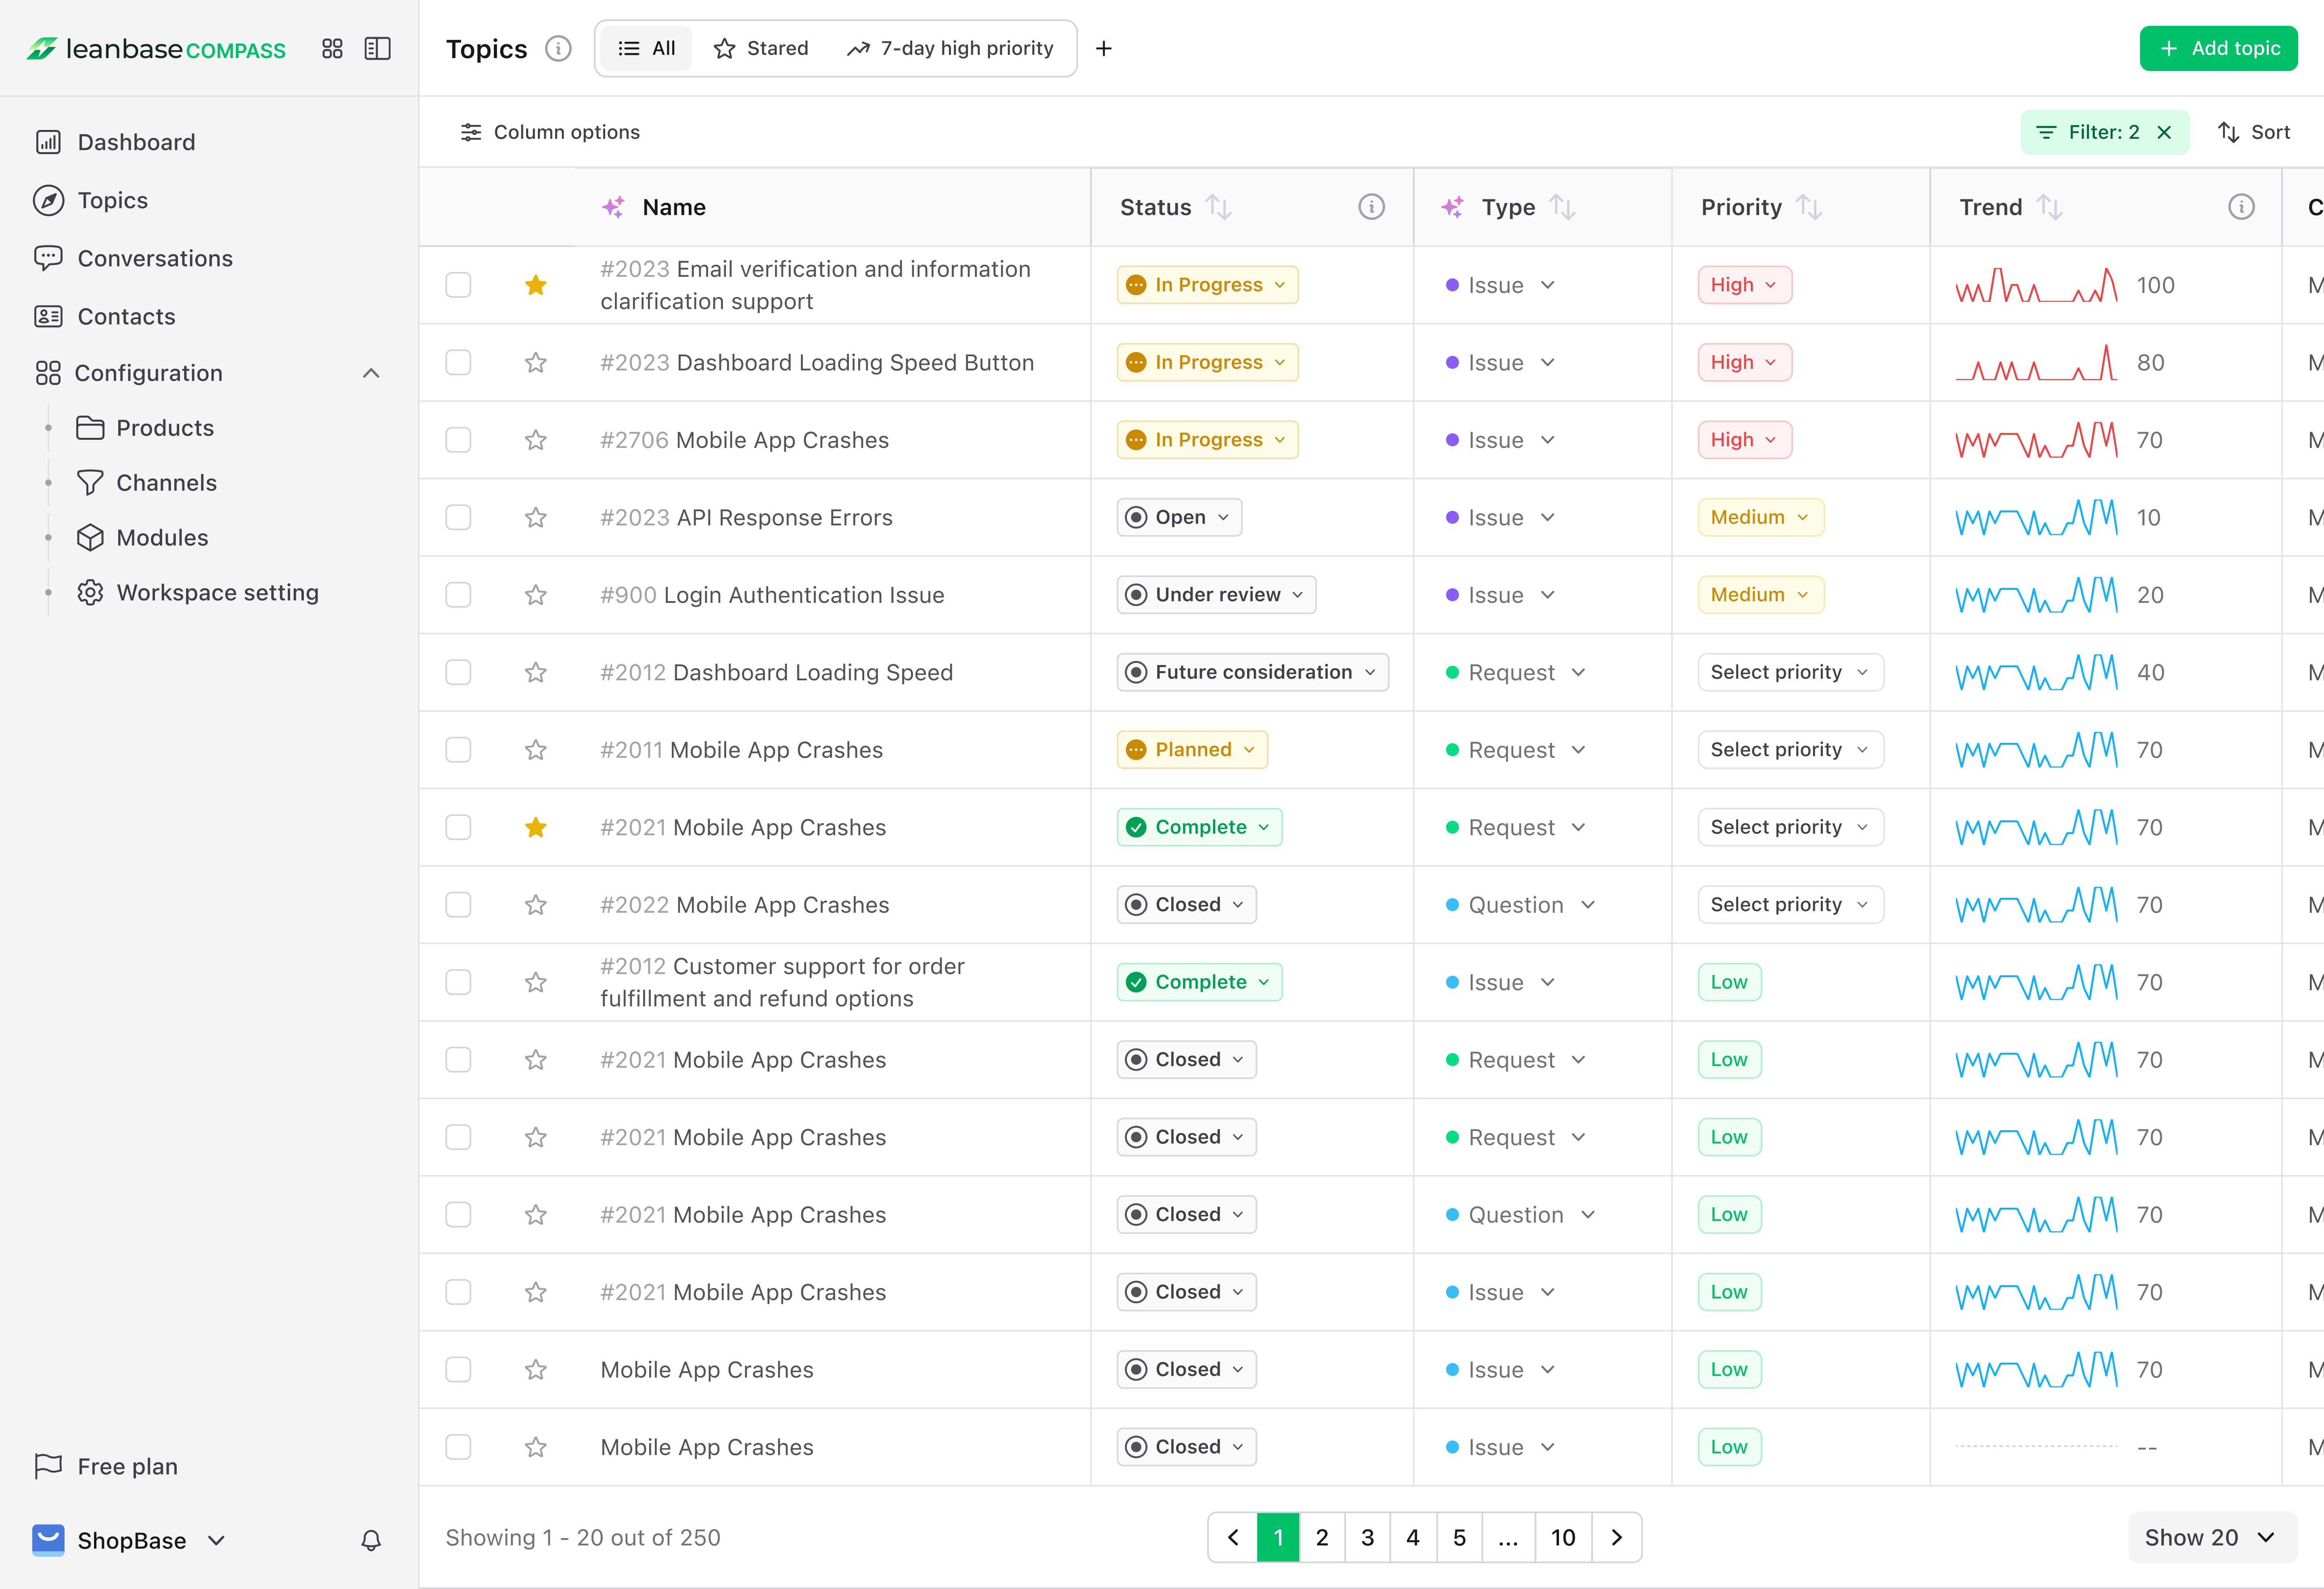Open Column options
This screenshot has width=2324, height=1589.
click(x=550, y=132)
